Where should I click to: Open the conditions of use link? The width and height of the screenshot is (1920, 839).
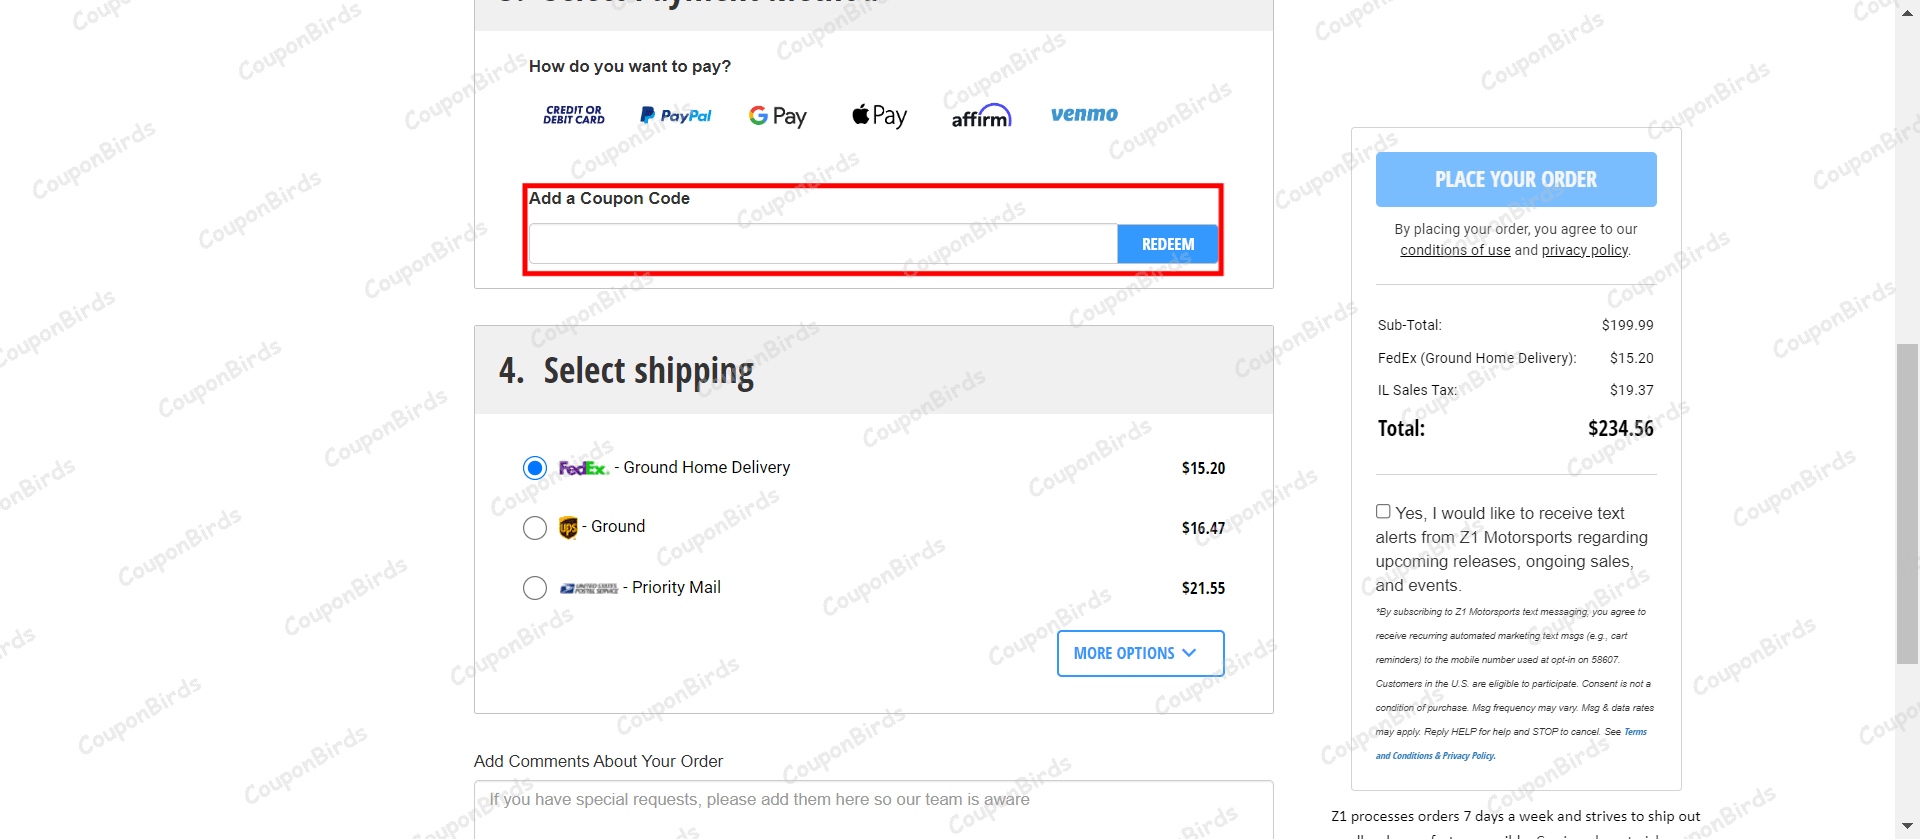pos(1455,250)
